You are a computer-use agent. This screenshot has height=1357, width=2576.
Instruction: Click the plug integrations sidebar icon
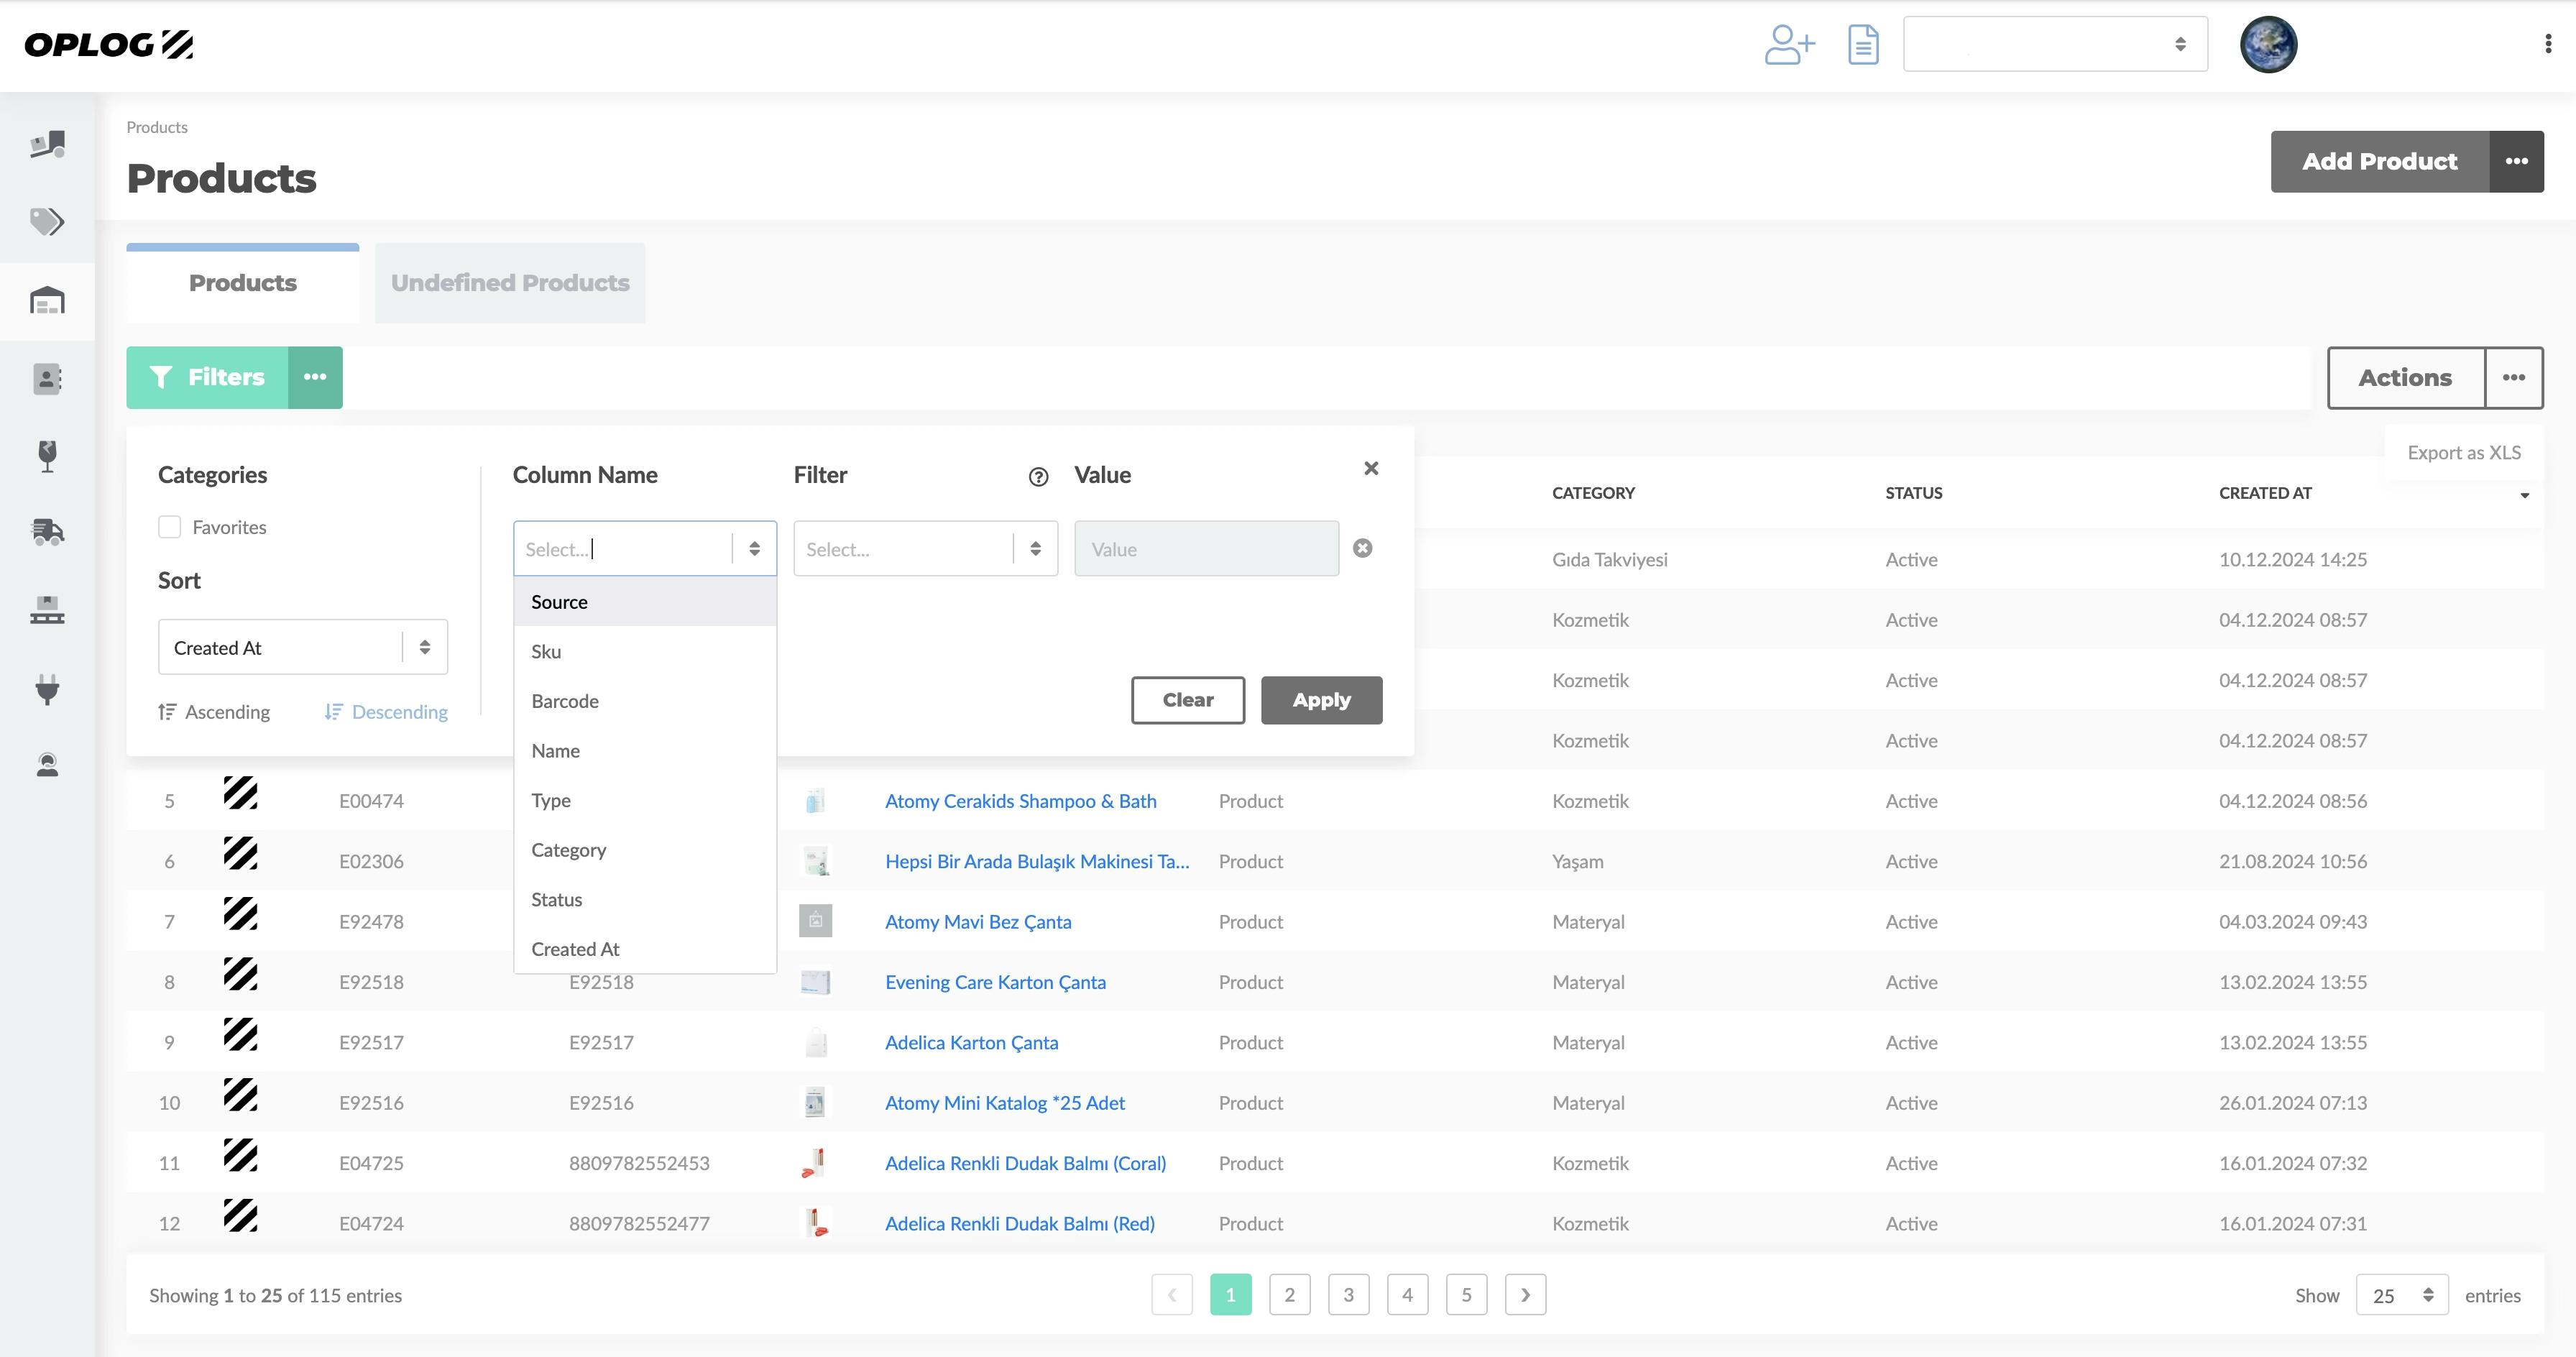pyautogui.click(x=47, y=688)
